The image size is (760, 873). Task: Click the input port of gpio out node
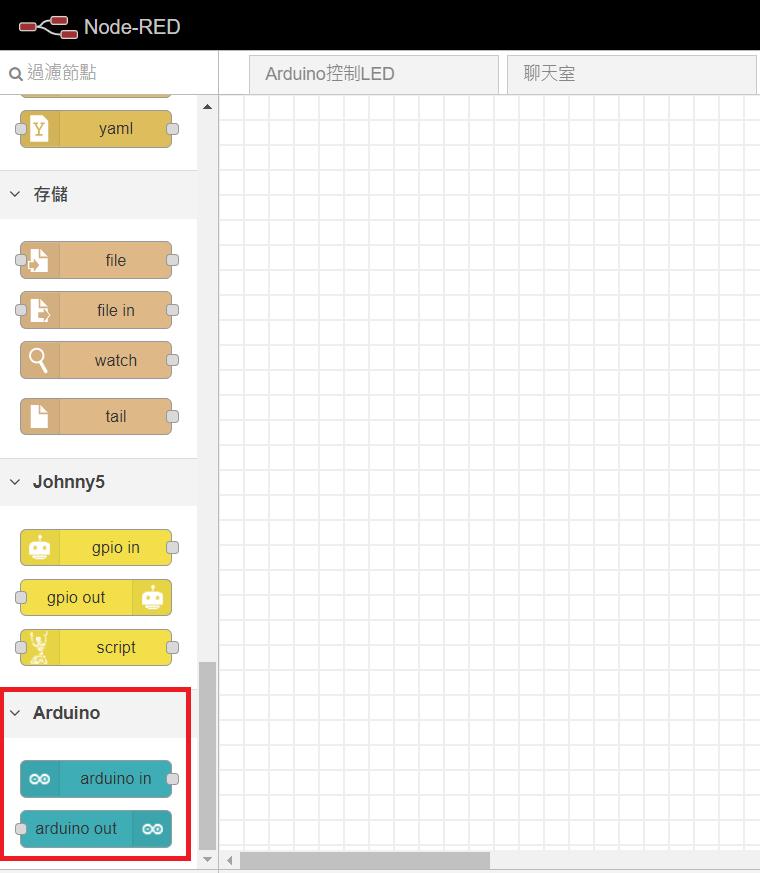coord(21,597)
